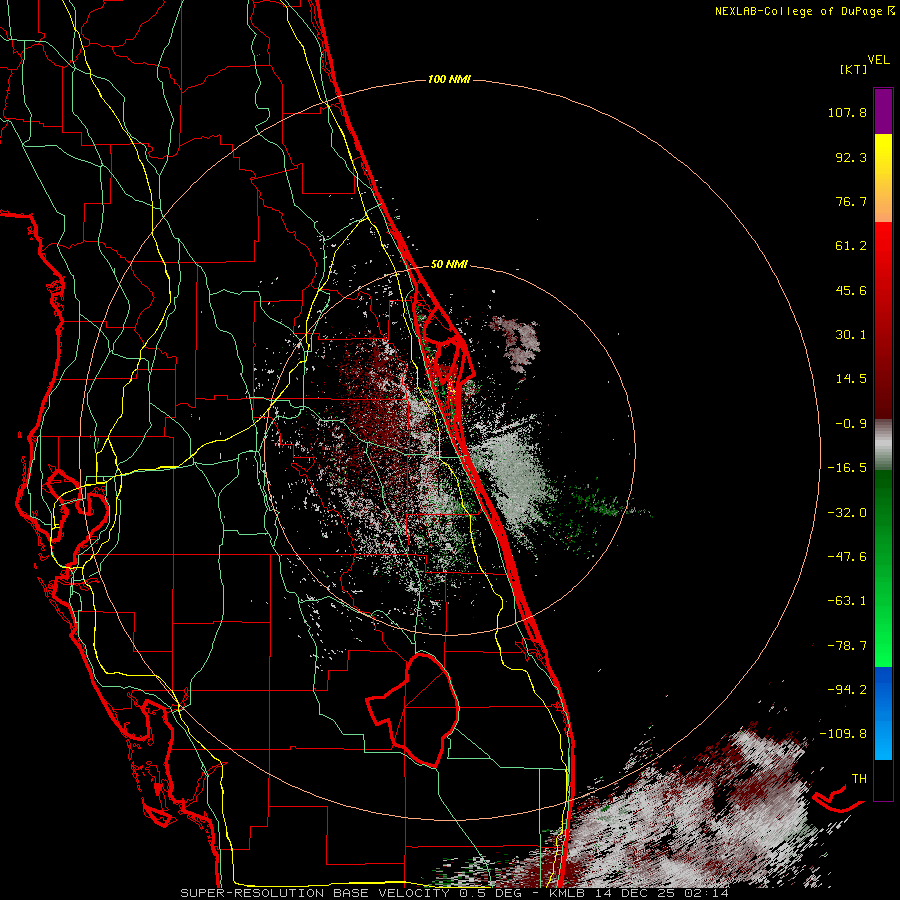Click the 100 NMI range ring label
Image resolution: width=900 pixels, height=900 pixels.
pos(449,79)
